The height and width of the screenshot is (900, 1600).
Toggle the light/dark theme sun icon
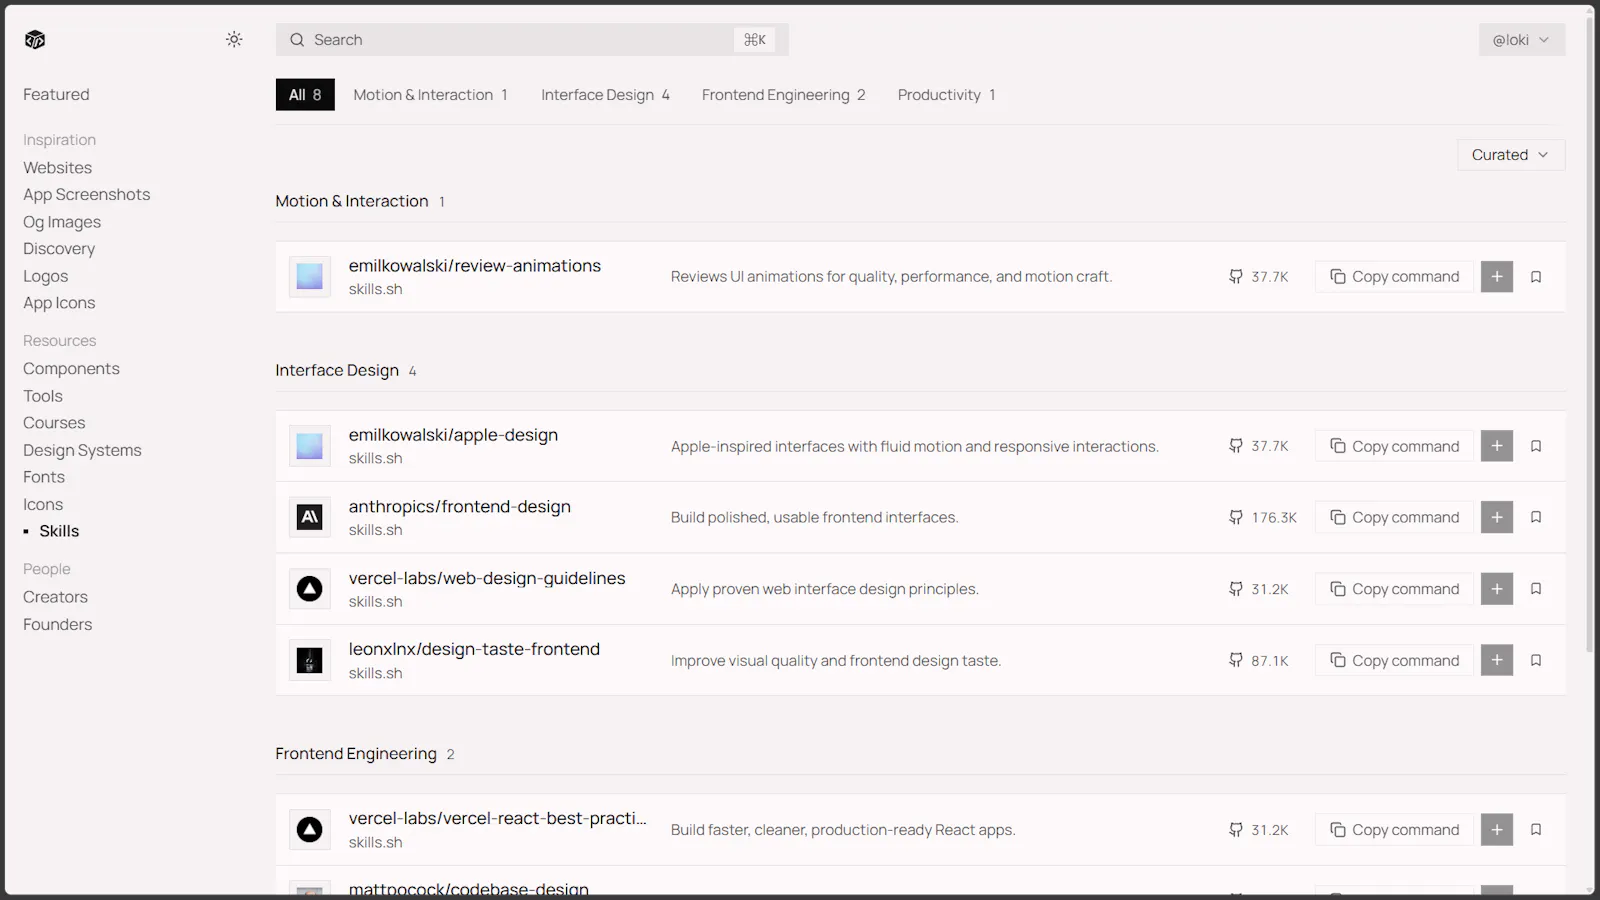(x=234, y=40)
